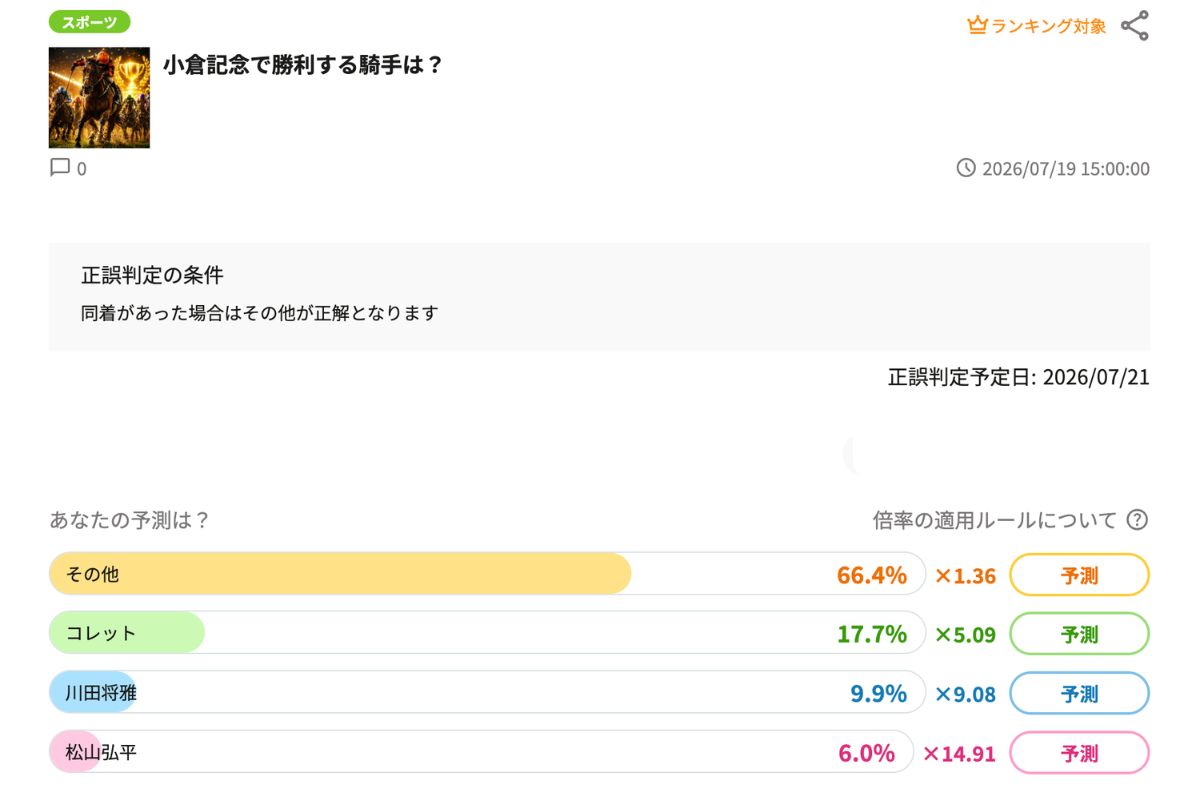Image resolution: width=1200 pixels, height=800 pixels.
Task: Open the comments speech bubble icon
Action: pyautogui.click(x=60, y=168)
